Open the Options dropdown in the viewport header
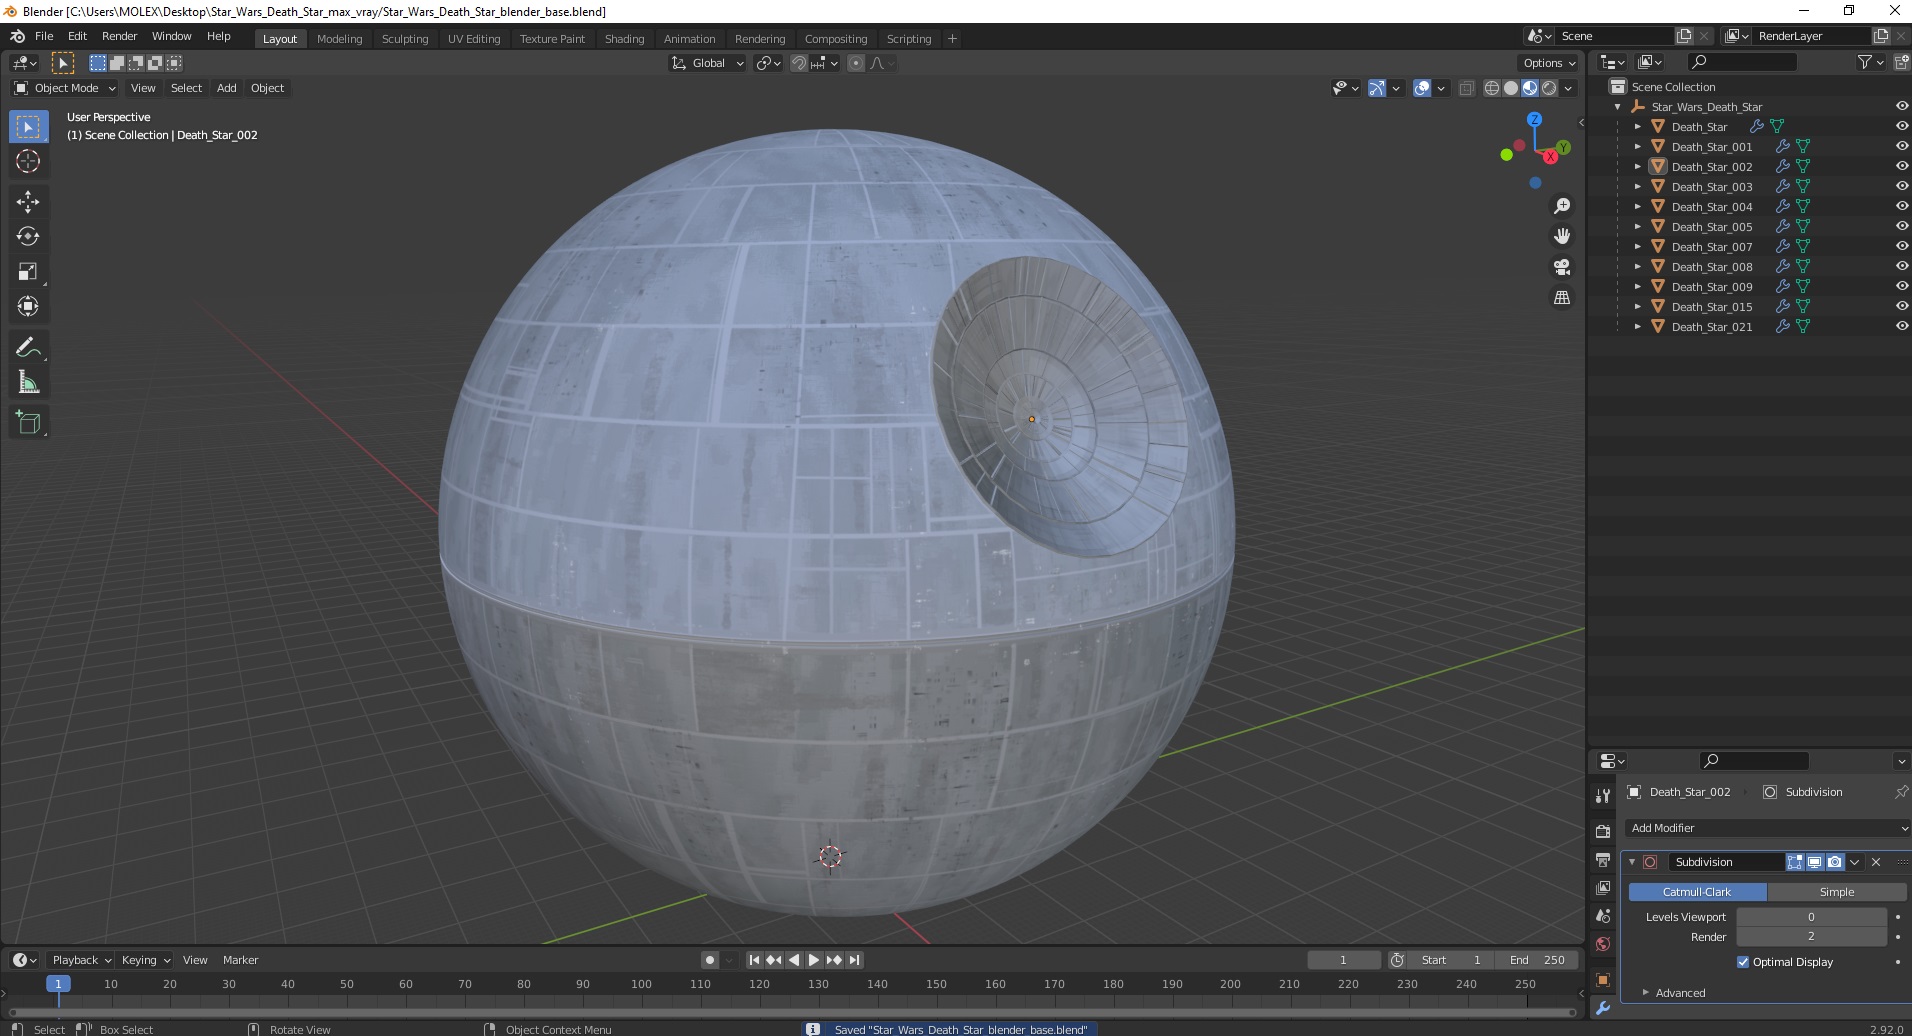Viewport: 1912px width, 1036px height. pos(1548,63)
